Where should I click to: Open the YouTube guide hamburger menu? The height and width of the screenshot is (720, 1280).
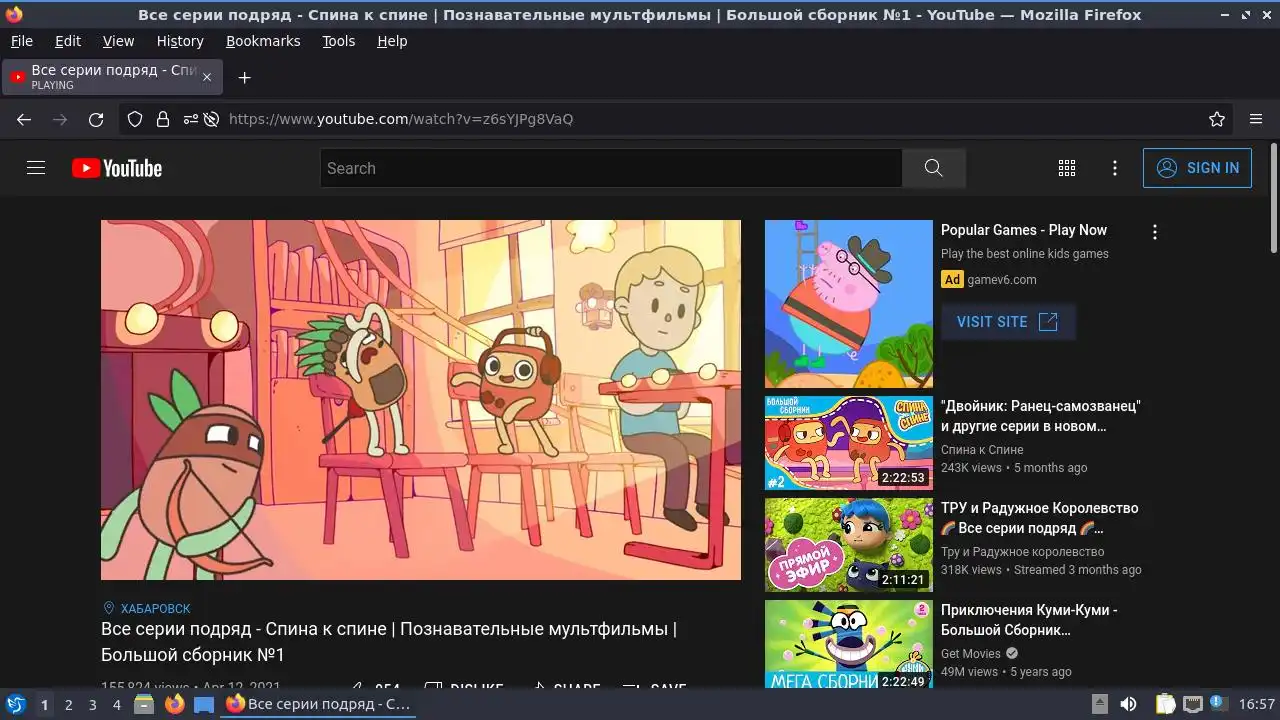pos(36,168)
